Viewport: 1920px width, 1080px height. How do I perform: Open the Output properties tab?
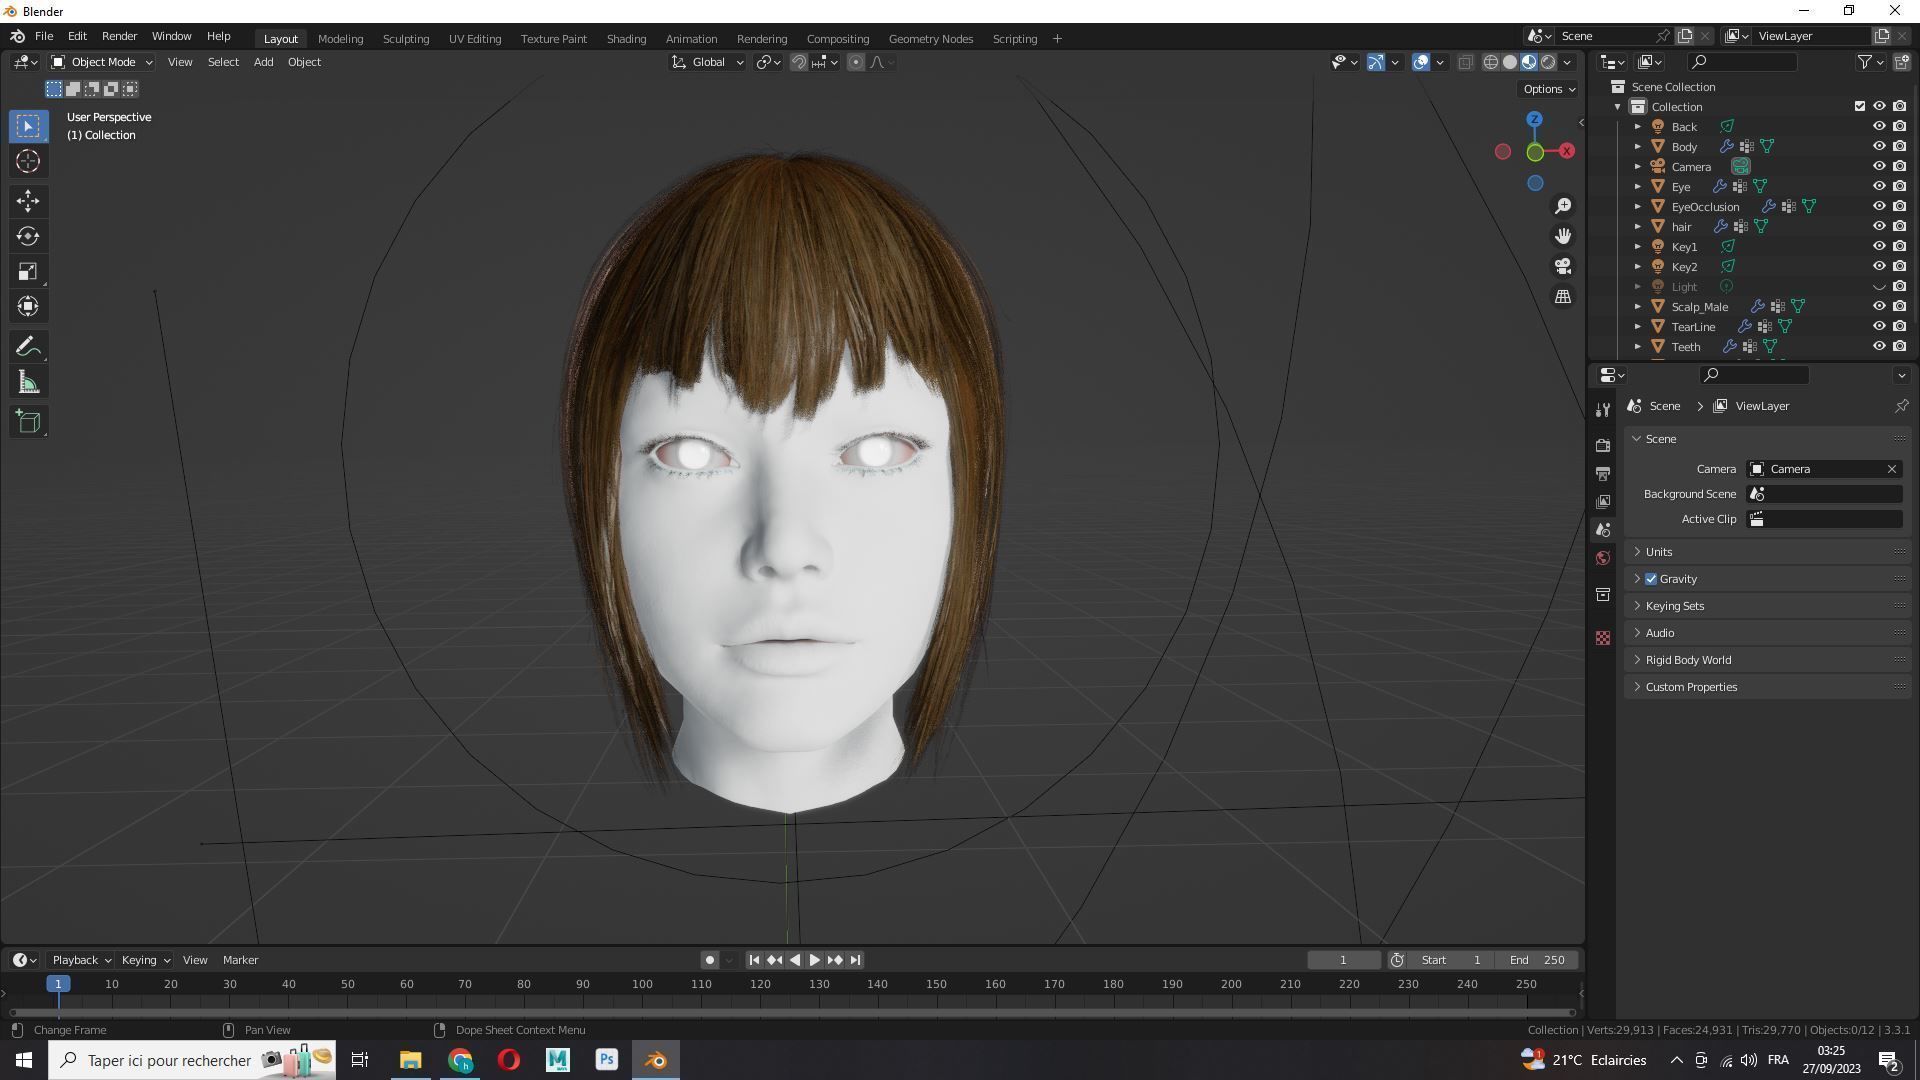pos(1603,473)
